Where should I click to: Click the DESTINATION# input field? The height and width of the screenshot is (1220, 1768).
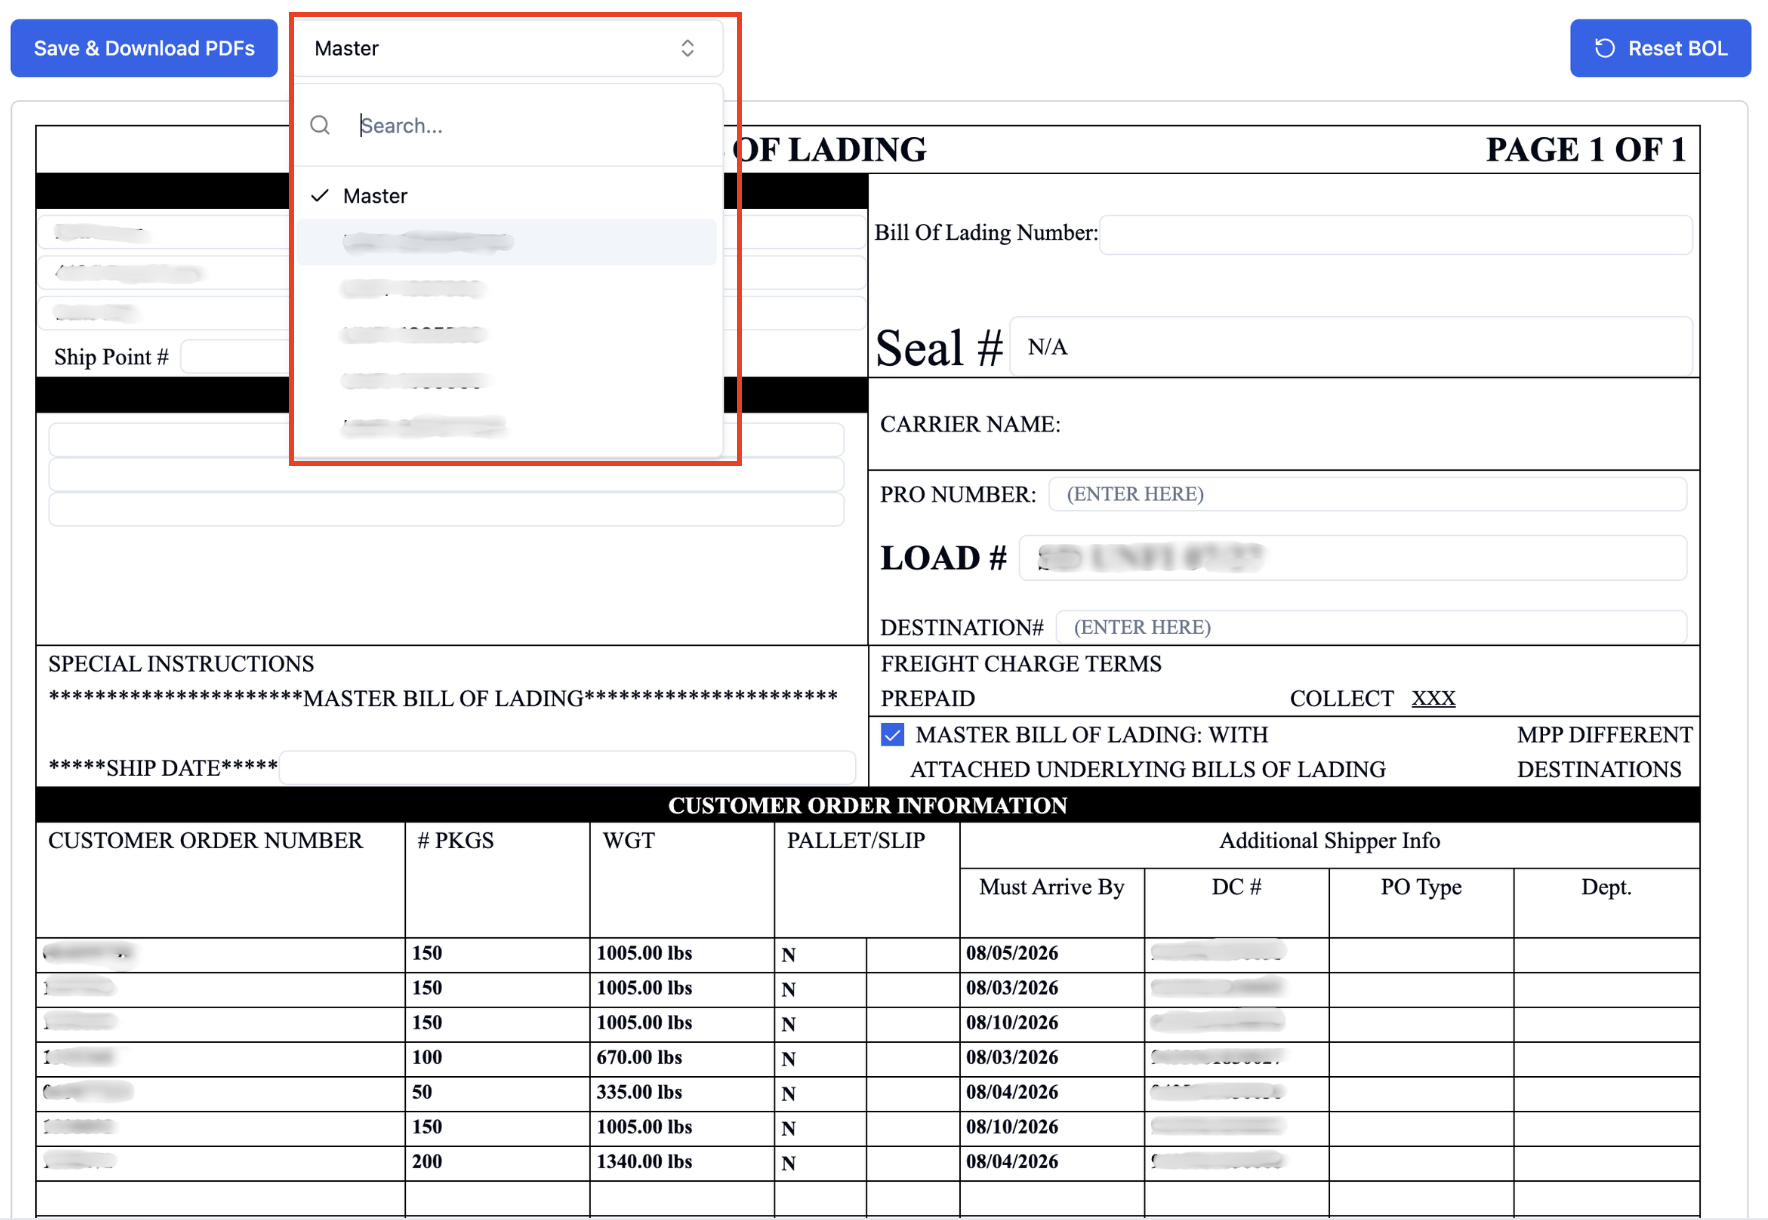(1371, 627)
